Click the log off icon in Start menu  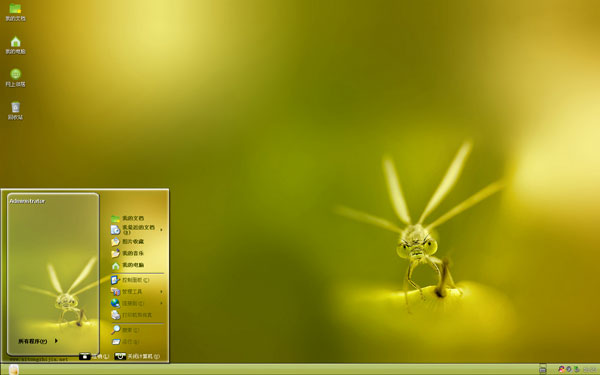[85, 356]
